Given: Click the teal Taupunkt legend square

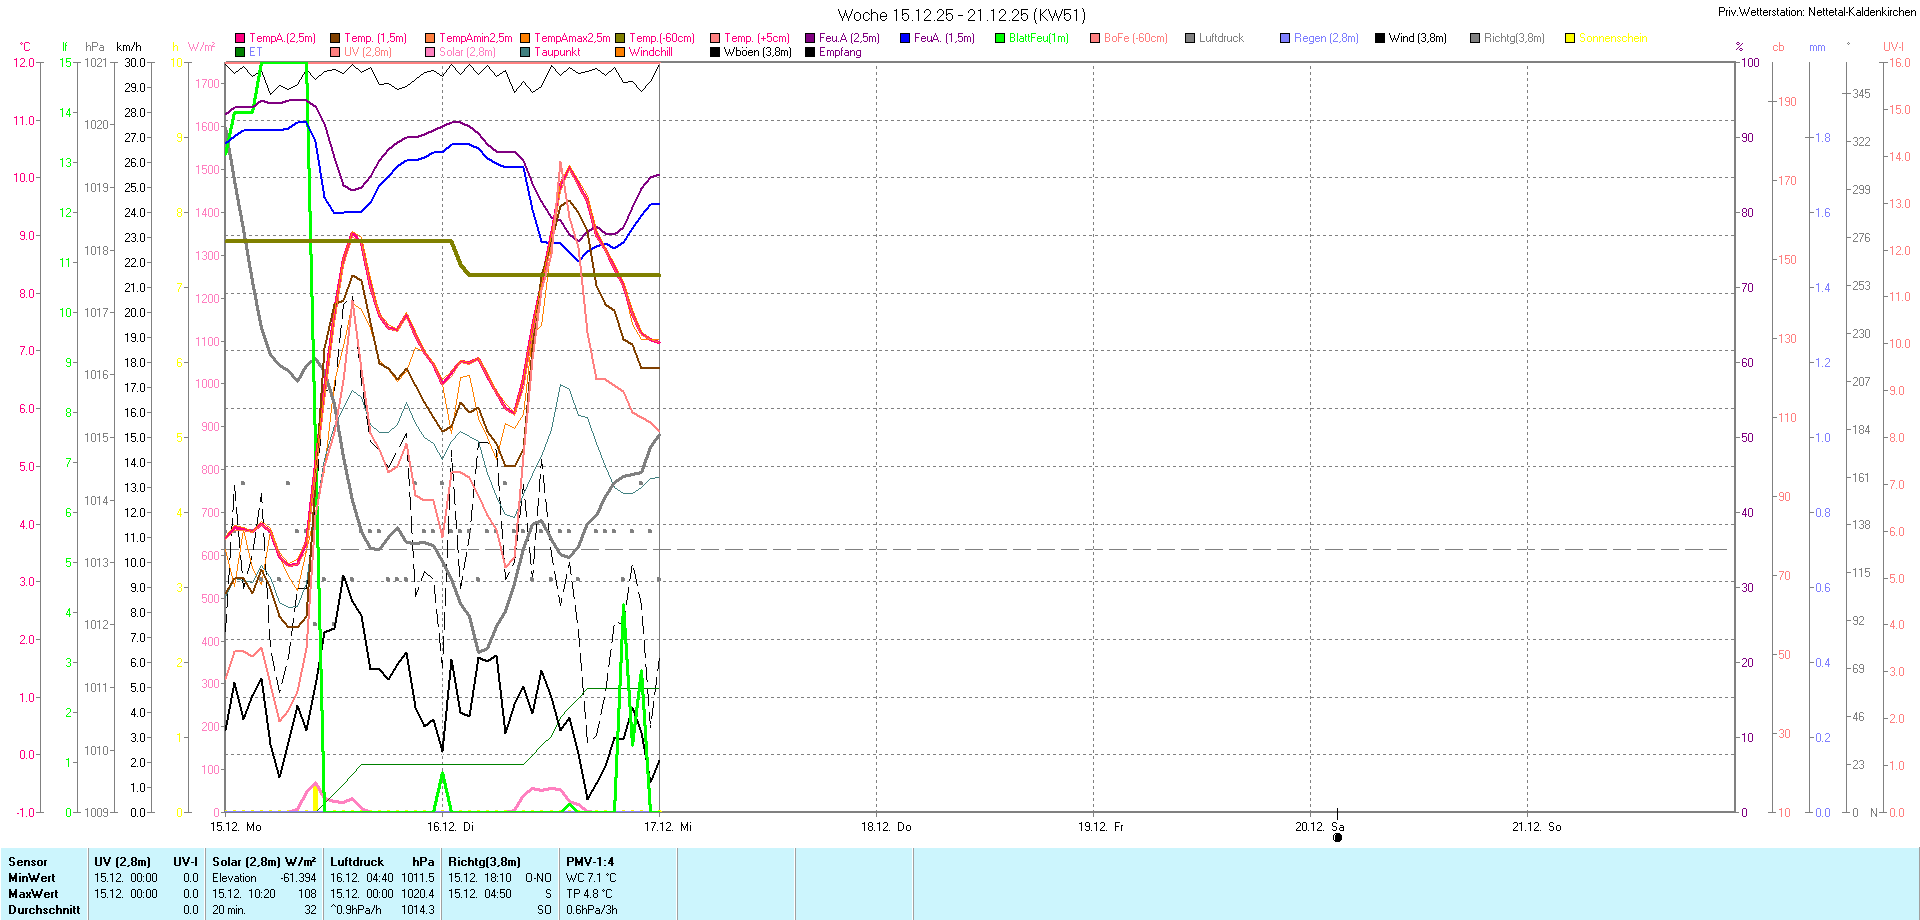Looking at the screenshot, I should click(x=525, y=52).
